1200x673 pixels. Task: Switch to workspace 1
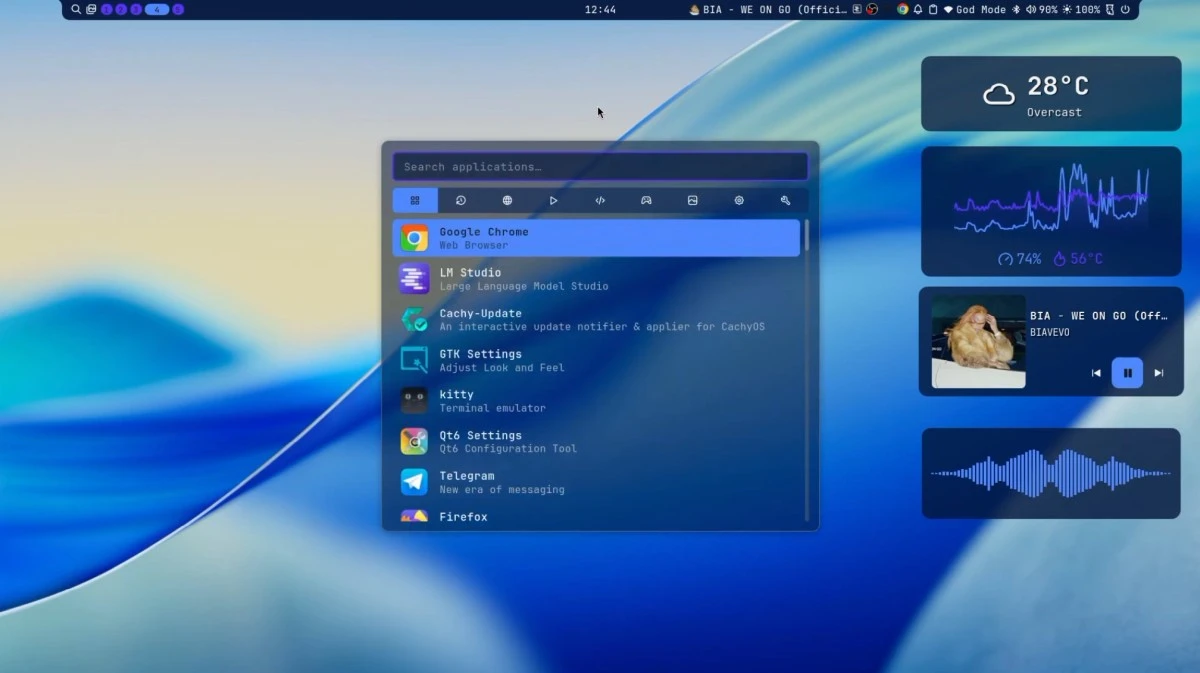pyautogui.click(x=107, y=9)
